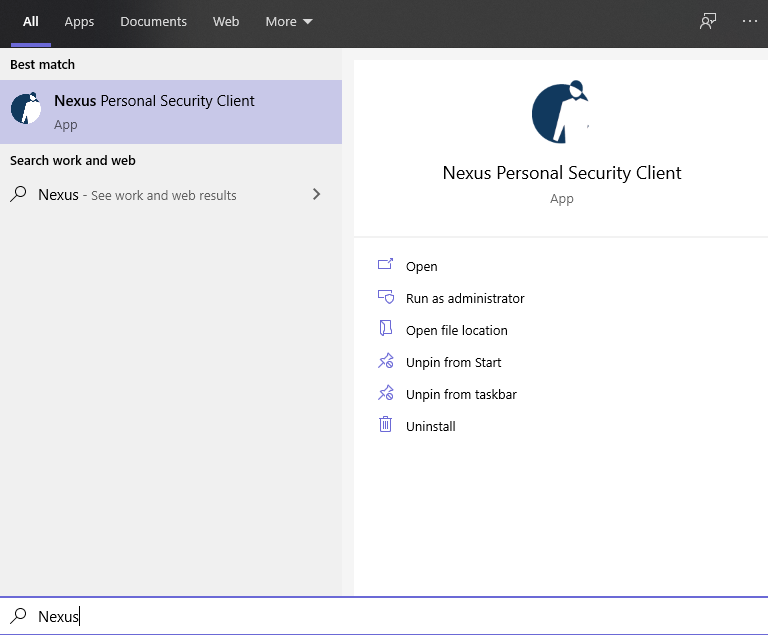Switch to the Documents tab
768x635 pixels.
(153, 22)
